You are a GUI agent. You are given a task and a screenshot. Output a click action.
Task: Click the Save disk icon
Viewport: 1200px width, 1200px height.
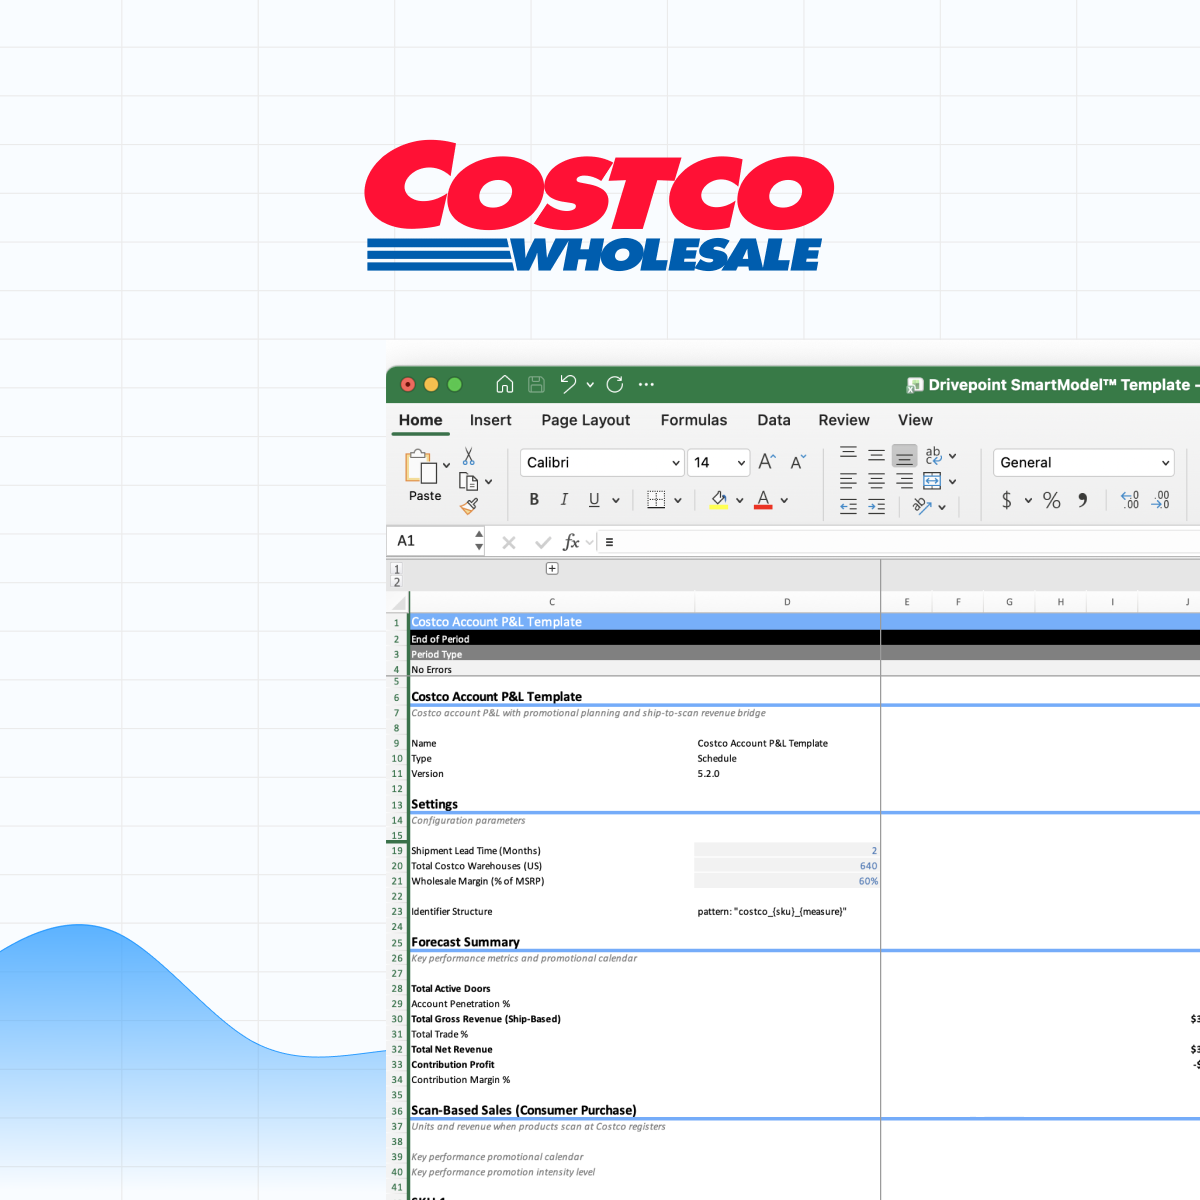click(x=536, y=384)
